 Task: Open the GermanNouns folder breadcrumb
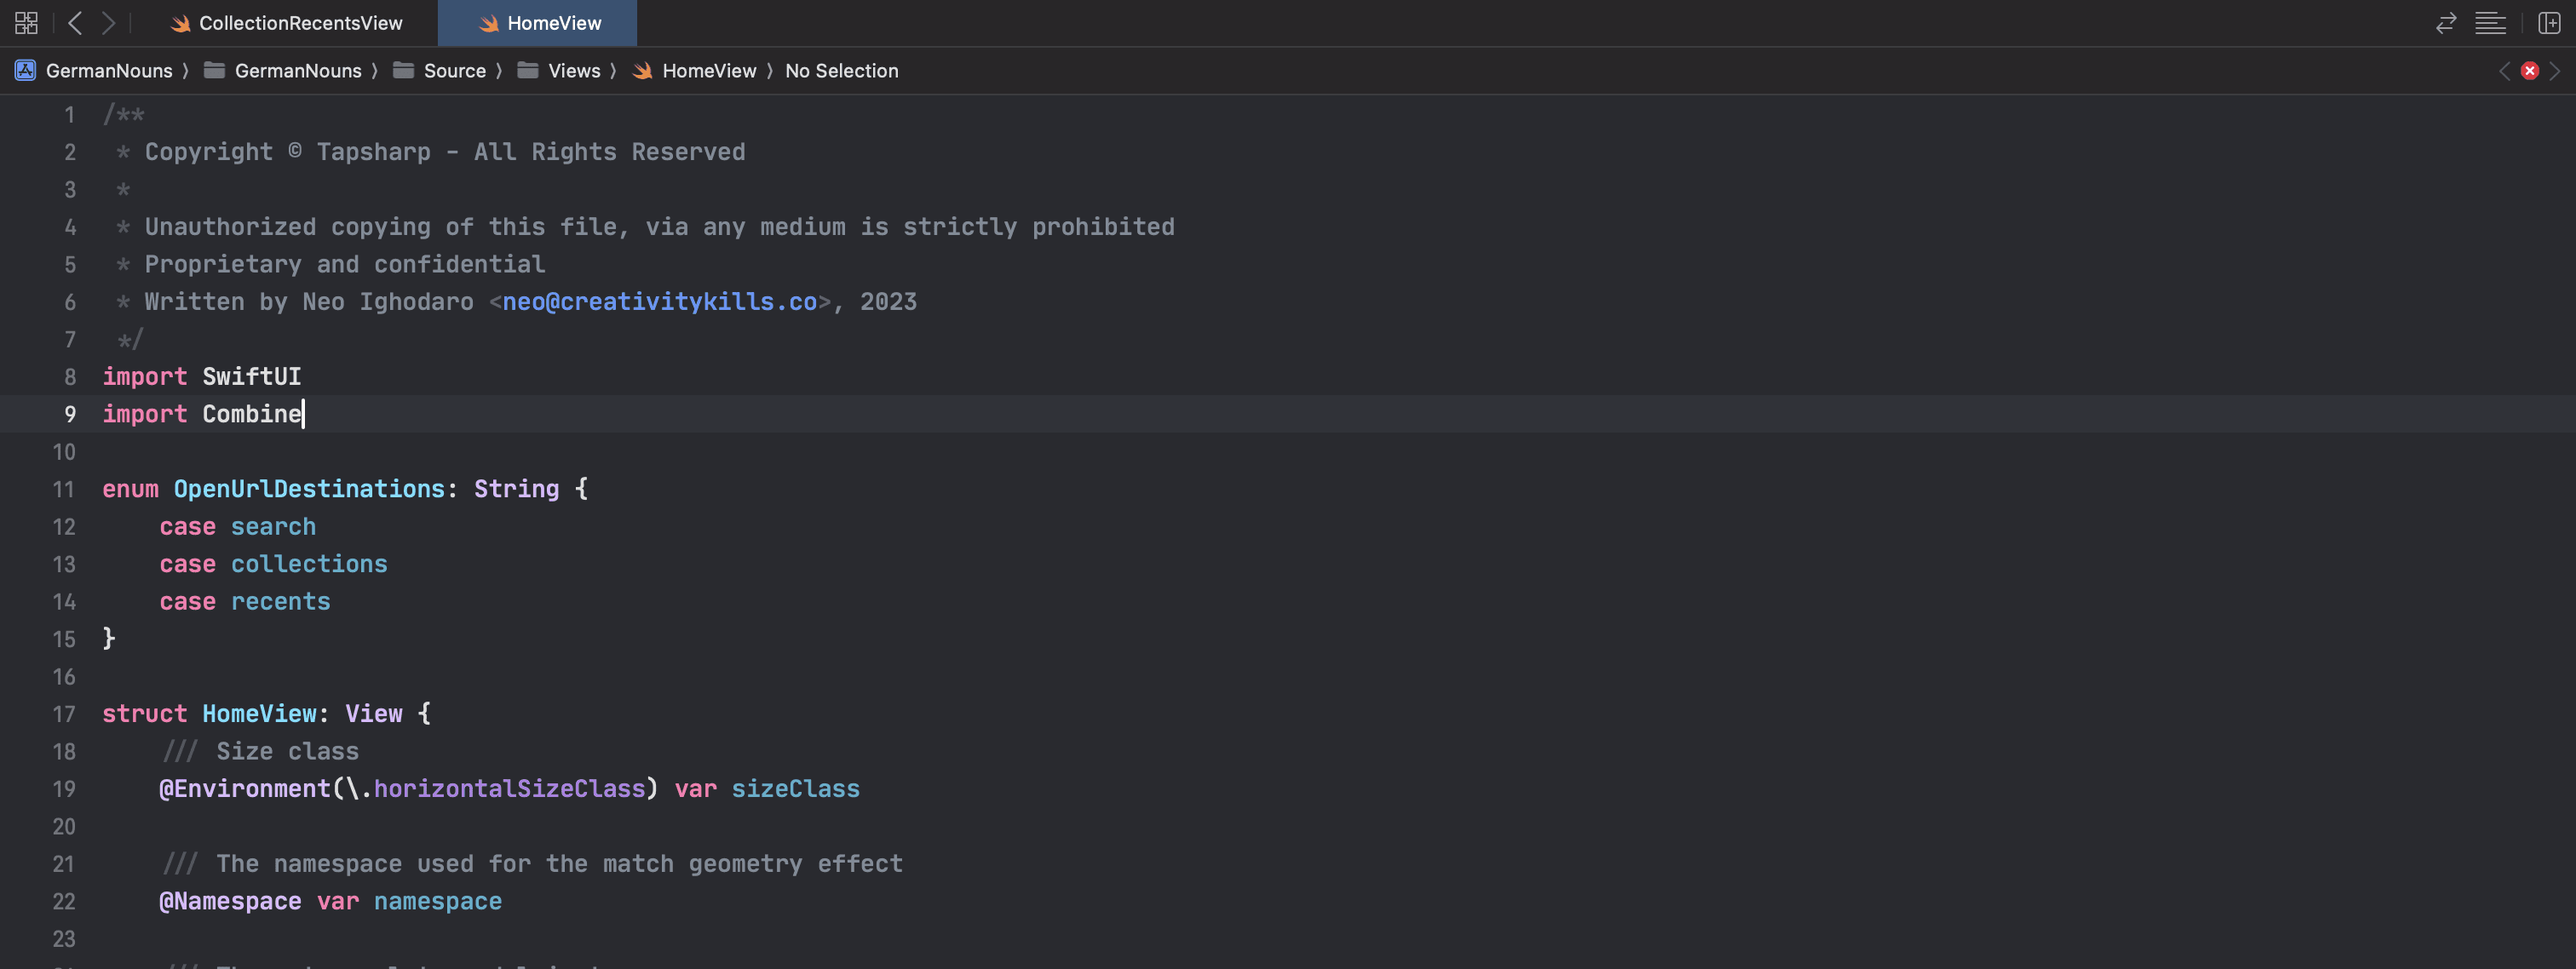pyautogui.click(x=298, y=71)
